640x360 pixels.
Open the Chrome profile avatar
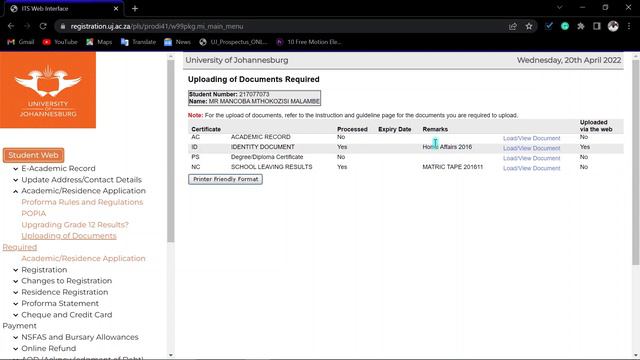pos(613,26)
